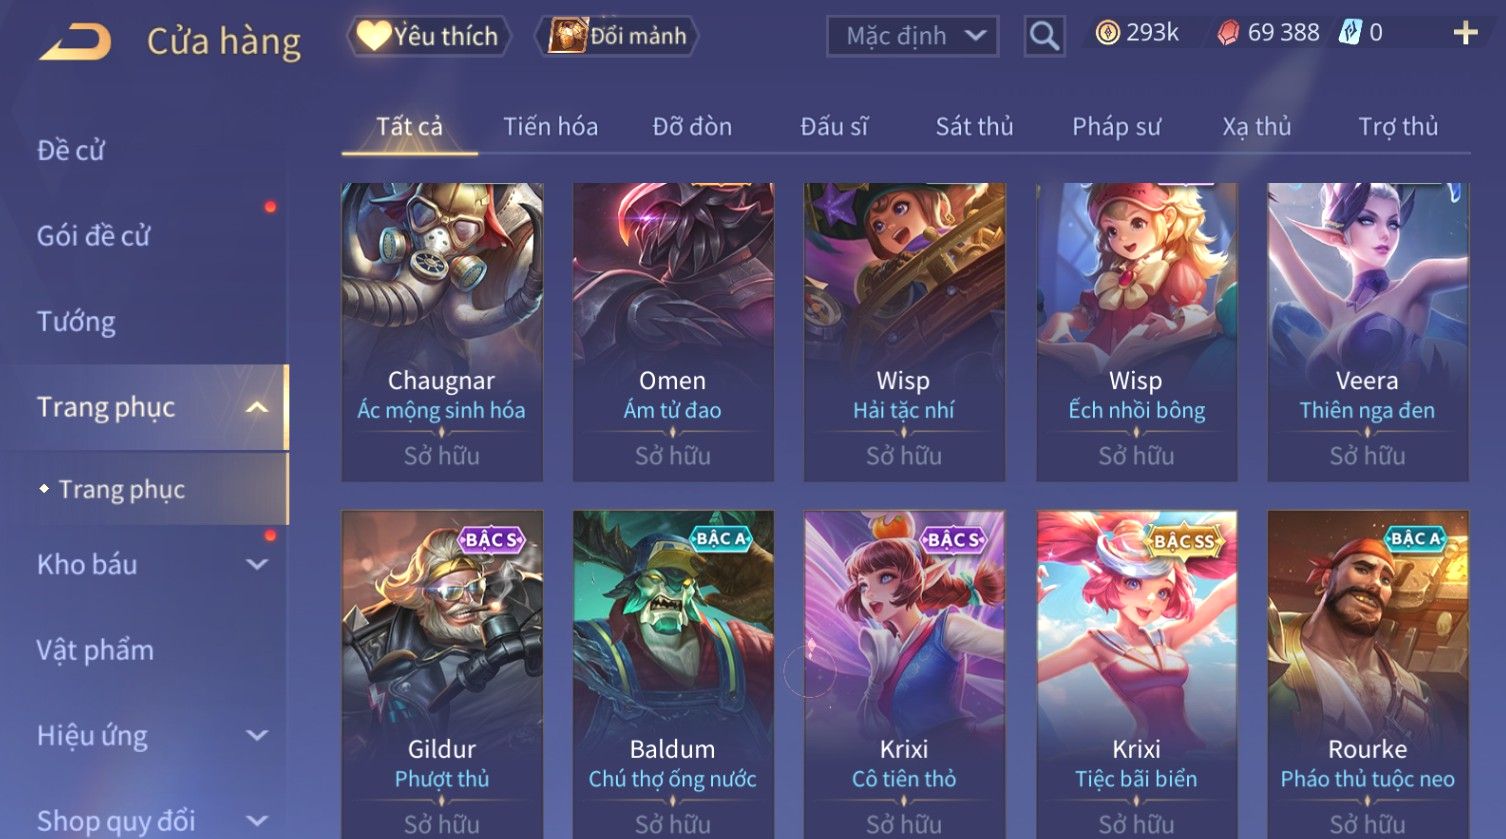The width and height of the screenshot is (1506, 839).
Task: Go to Tướng in the sidebar
Action: point(76,321)
